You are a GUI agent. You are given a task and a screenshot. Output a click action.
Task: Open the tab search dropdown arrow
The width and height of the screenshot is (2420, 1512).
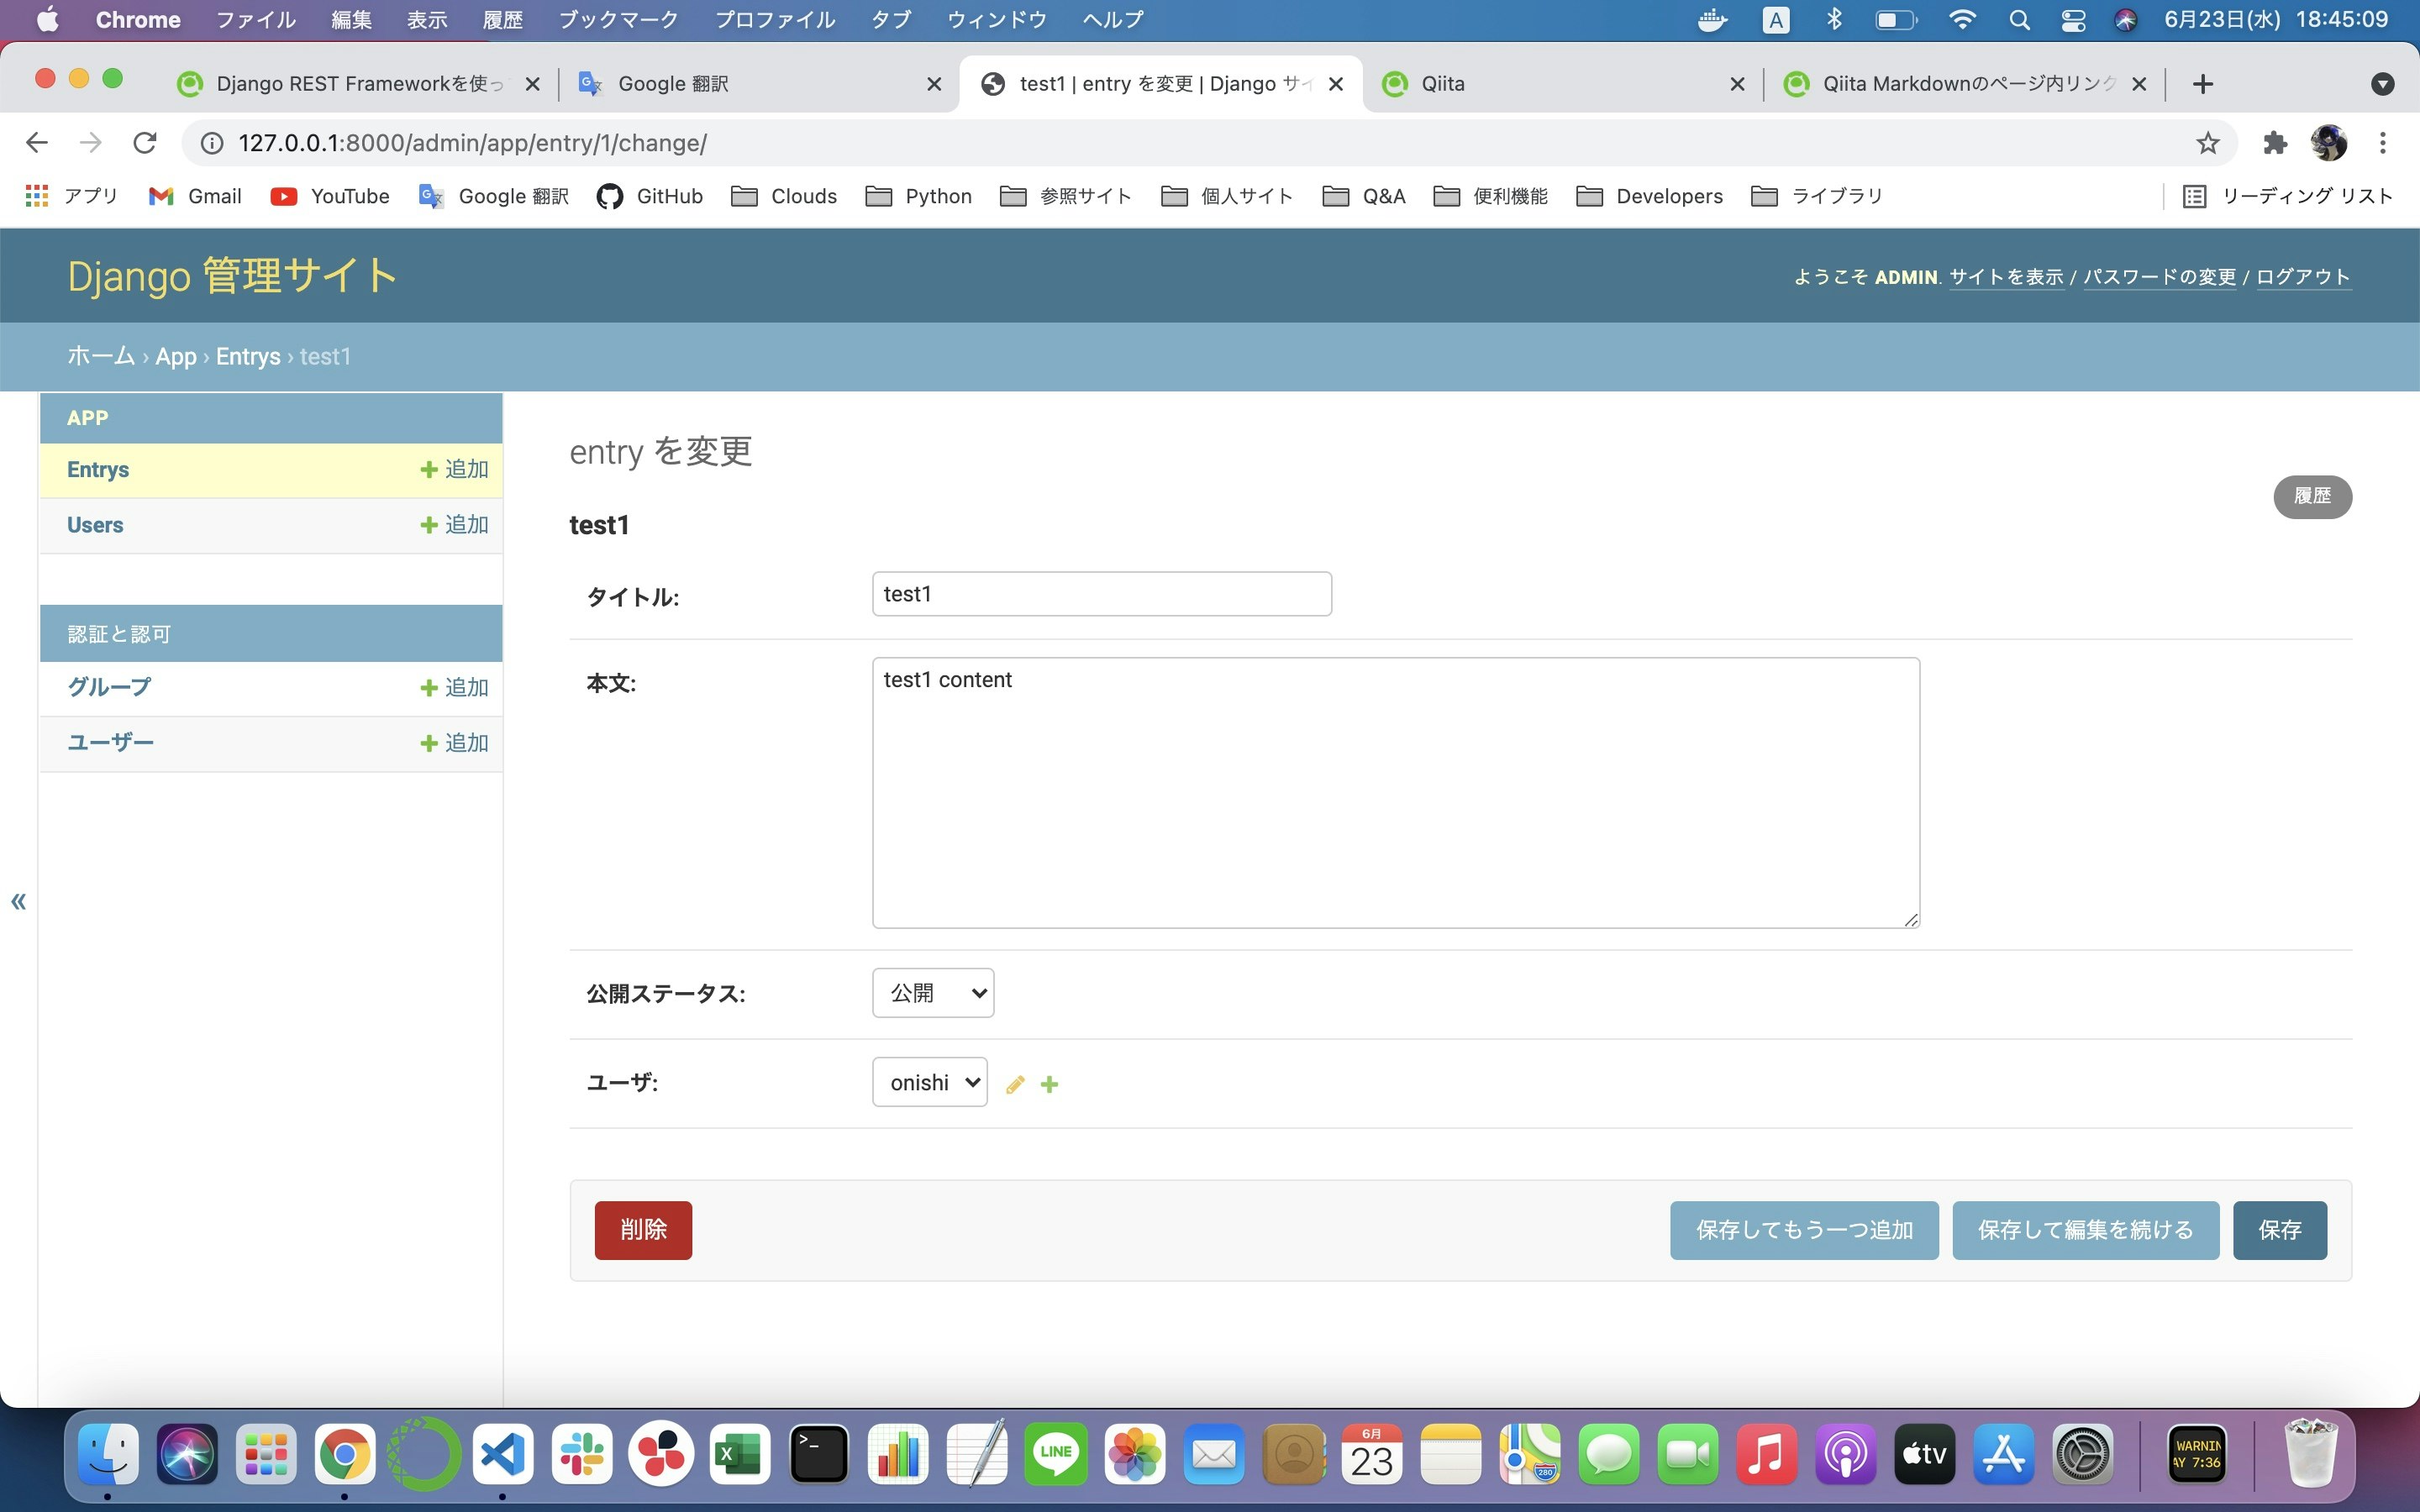2382,84
